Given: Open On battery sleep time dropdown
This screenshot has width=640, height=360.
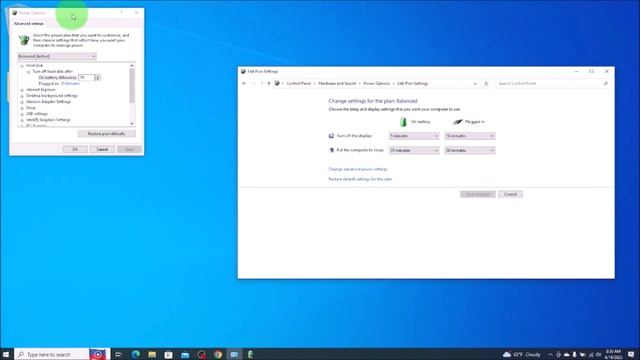Looking at the screenshot, I should (x=414, y=150).
